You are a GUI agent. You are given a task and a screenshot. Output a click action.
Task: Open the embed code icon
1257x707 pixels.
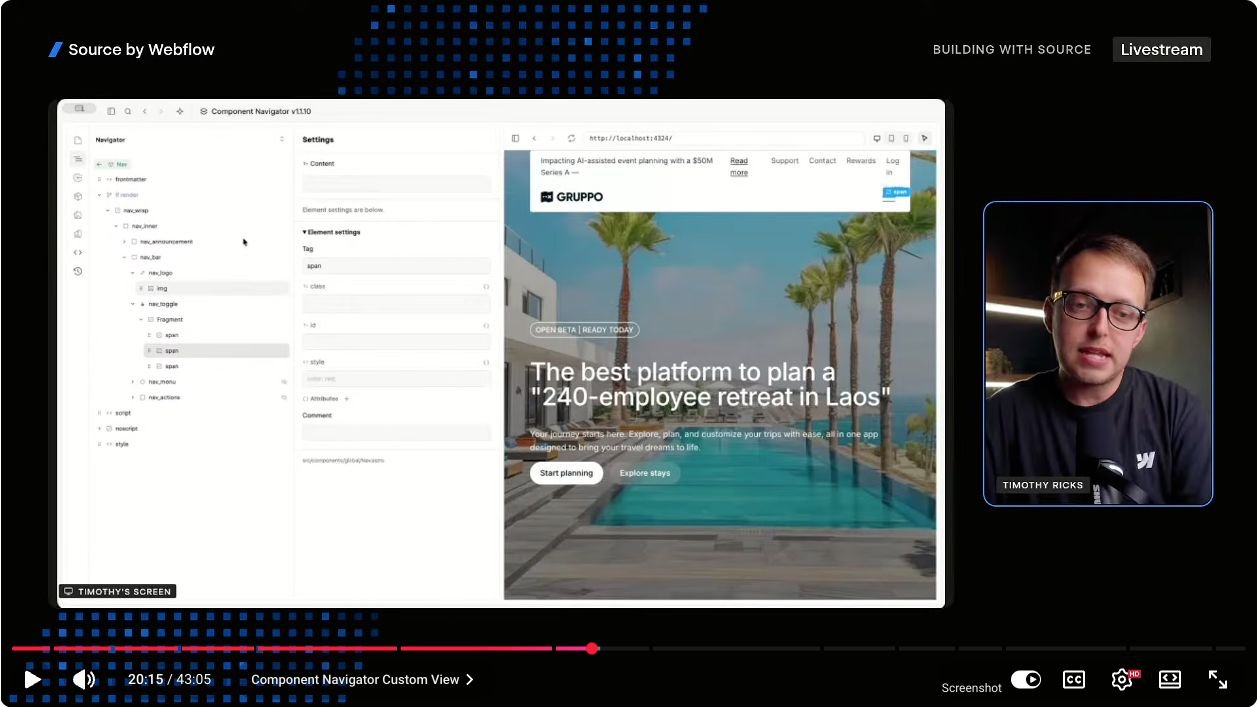[1170, 680]
